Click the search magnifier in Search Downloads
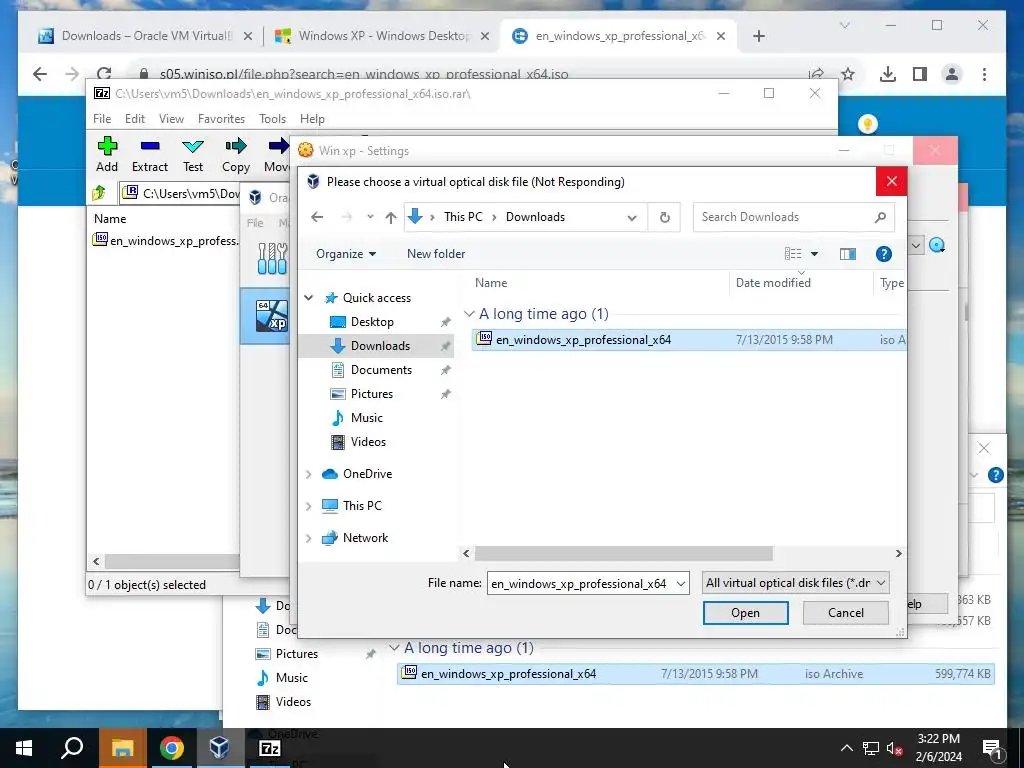The height and width of the screenshot is (768, 1024). tap(880, 217)
